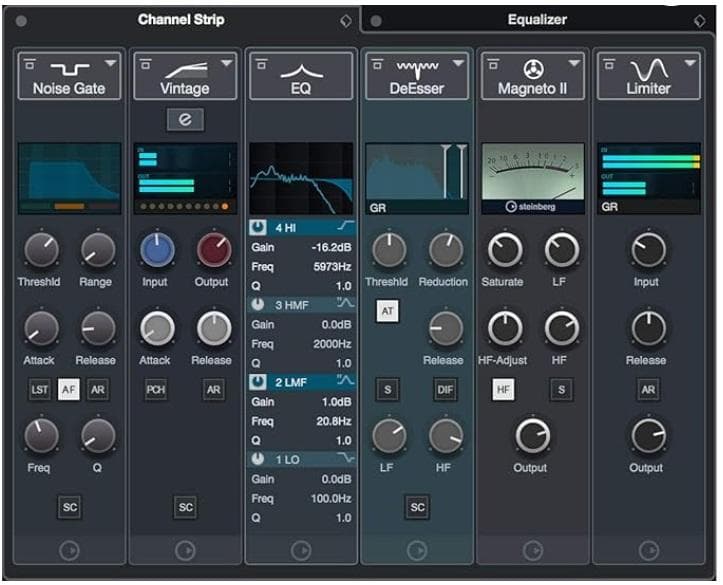
Task: Click the Vintage PCH punch button
Action: click(x=156, y=390)
